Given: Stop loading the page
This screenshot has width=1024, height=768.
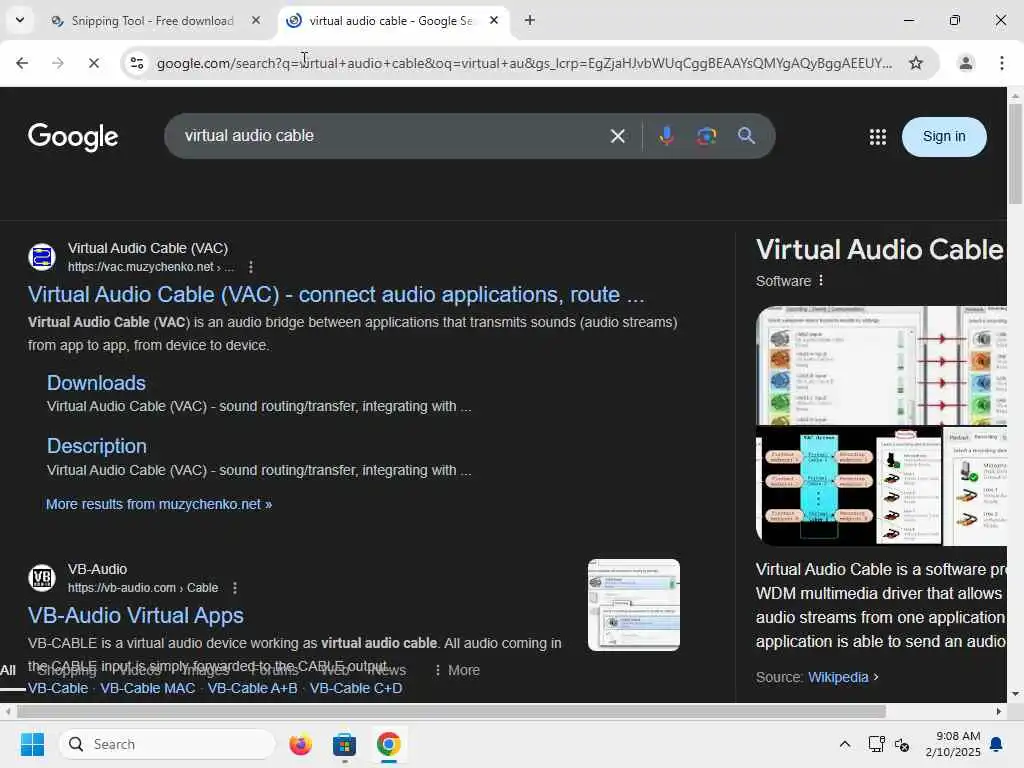Looking at the screenshot, I should pyautogui.click(x=93, y=63).
